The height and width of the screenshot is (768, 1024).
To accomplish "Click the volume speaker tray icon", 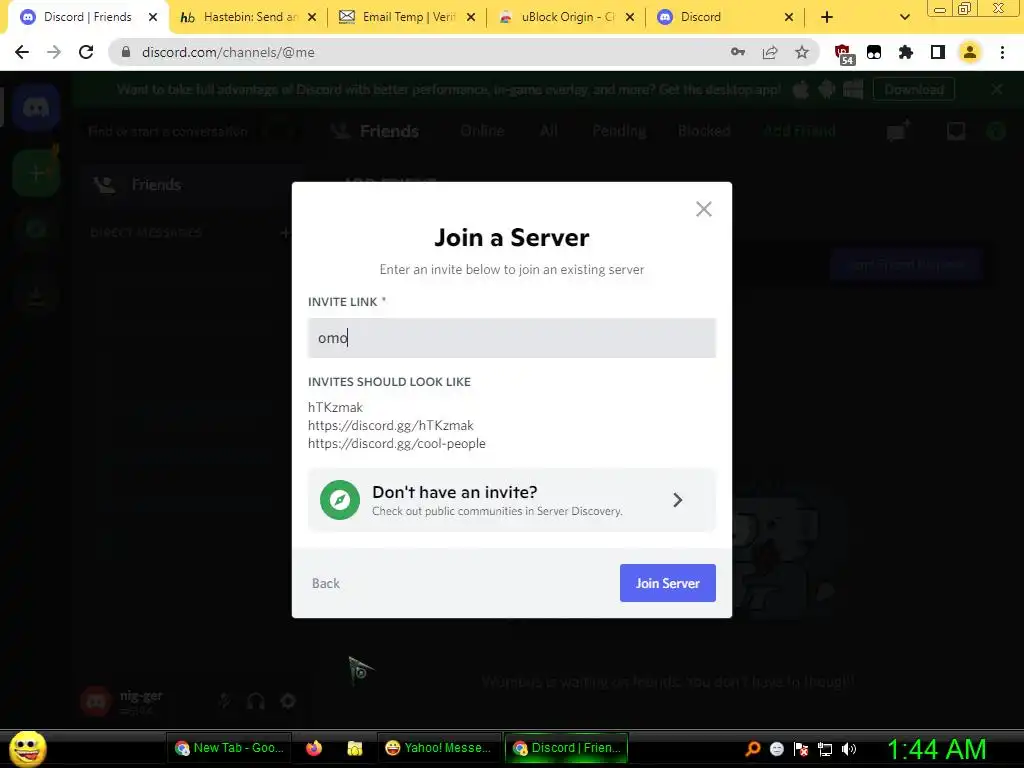I will click(849, 748).
